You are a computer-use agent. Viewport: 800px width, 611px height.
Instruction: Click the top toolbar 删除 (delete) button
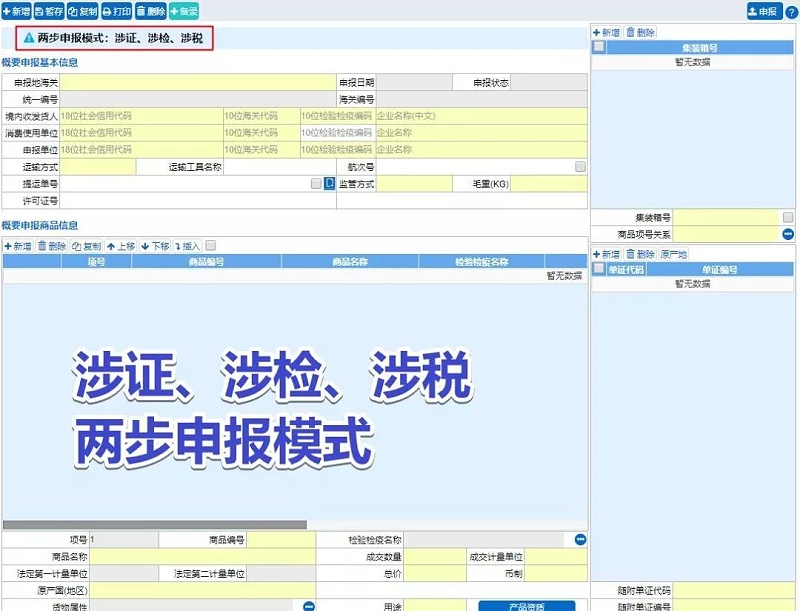[151, 11]
